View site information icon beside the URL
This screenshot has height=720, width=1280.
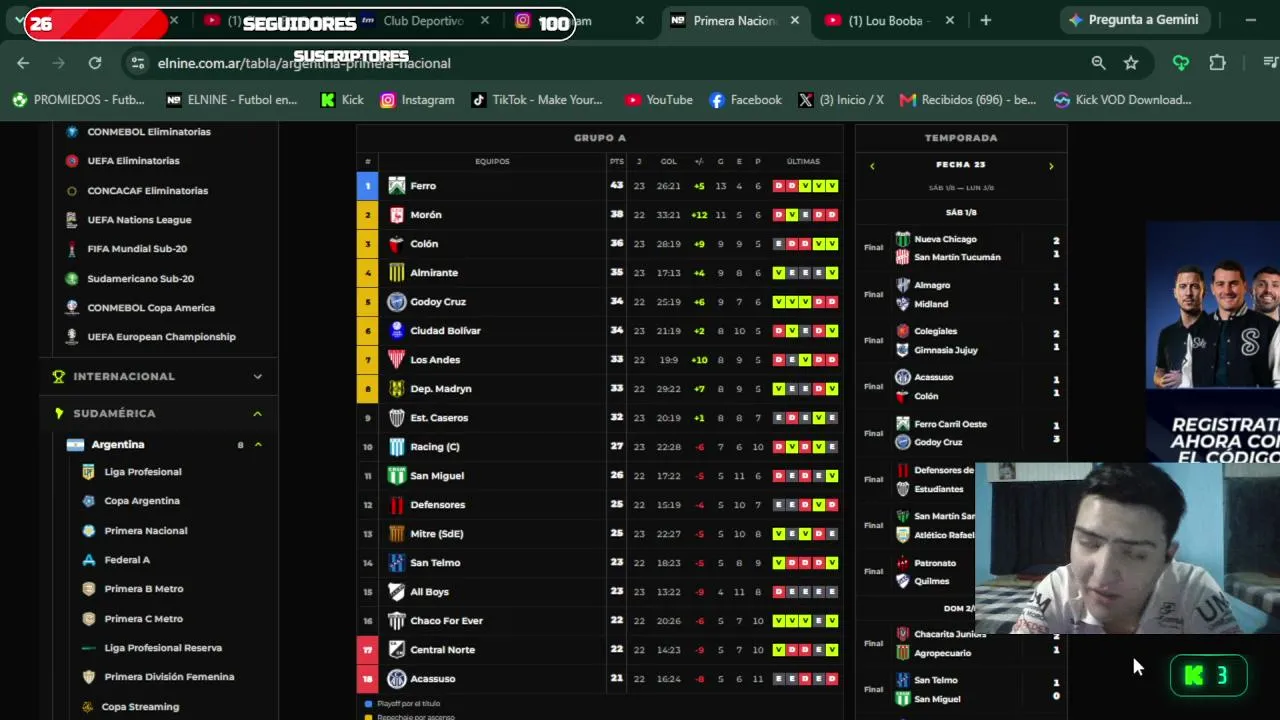tap(138, 63)
